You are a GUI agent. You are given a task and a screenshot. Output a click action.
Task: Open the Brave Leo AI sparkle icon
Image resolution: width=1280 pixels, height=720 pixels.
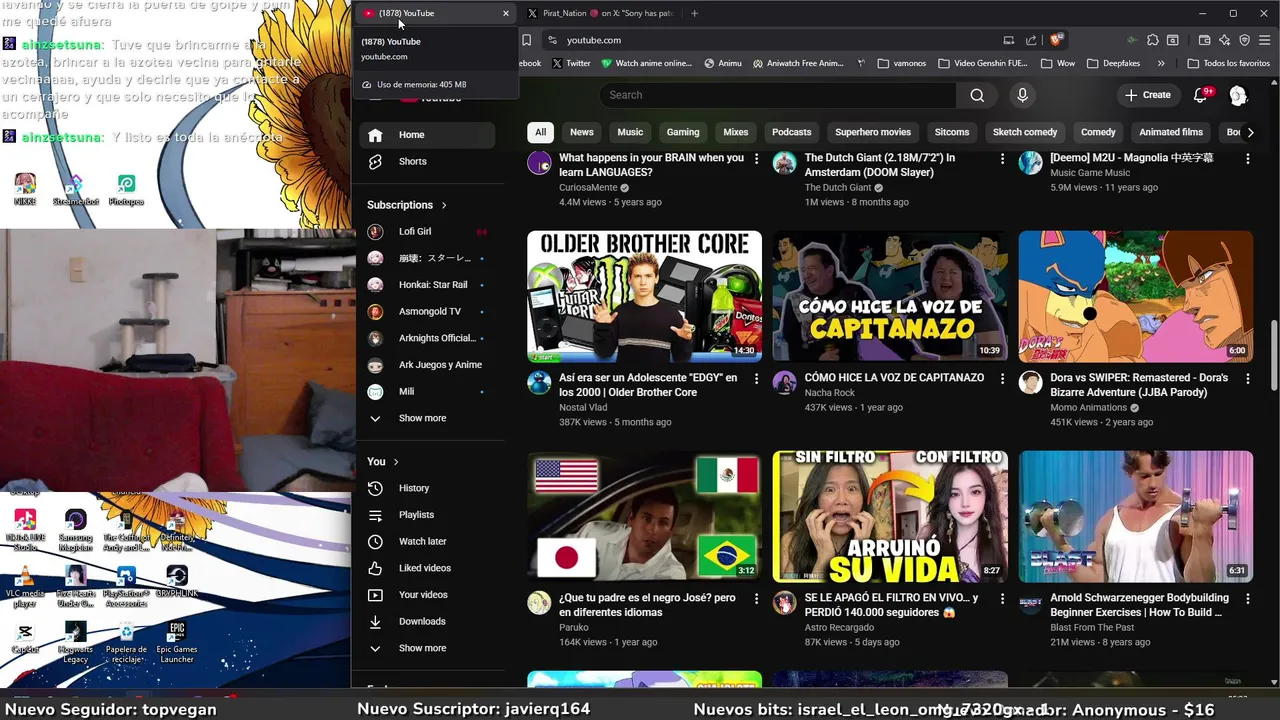pyautogui.click(x=1224, y=40)
